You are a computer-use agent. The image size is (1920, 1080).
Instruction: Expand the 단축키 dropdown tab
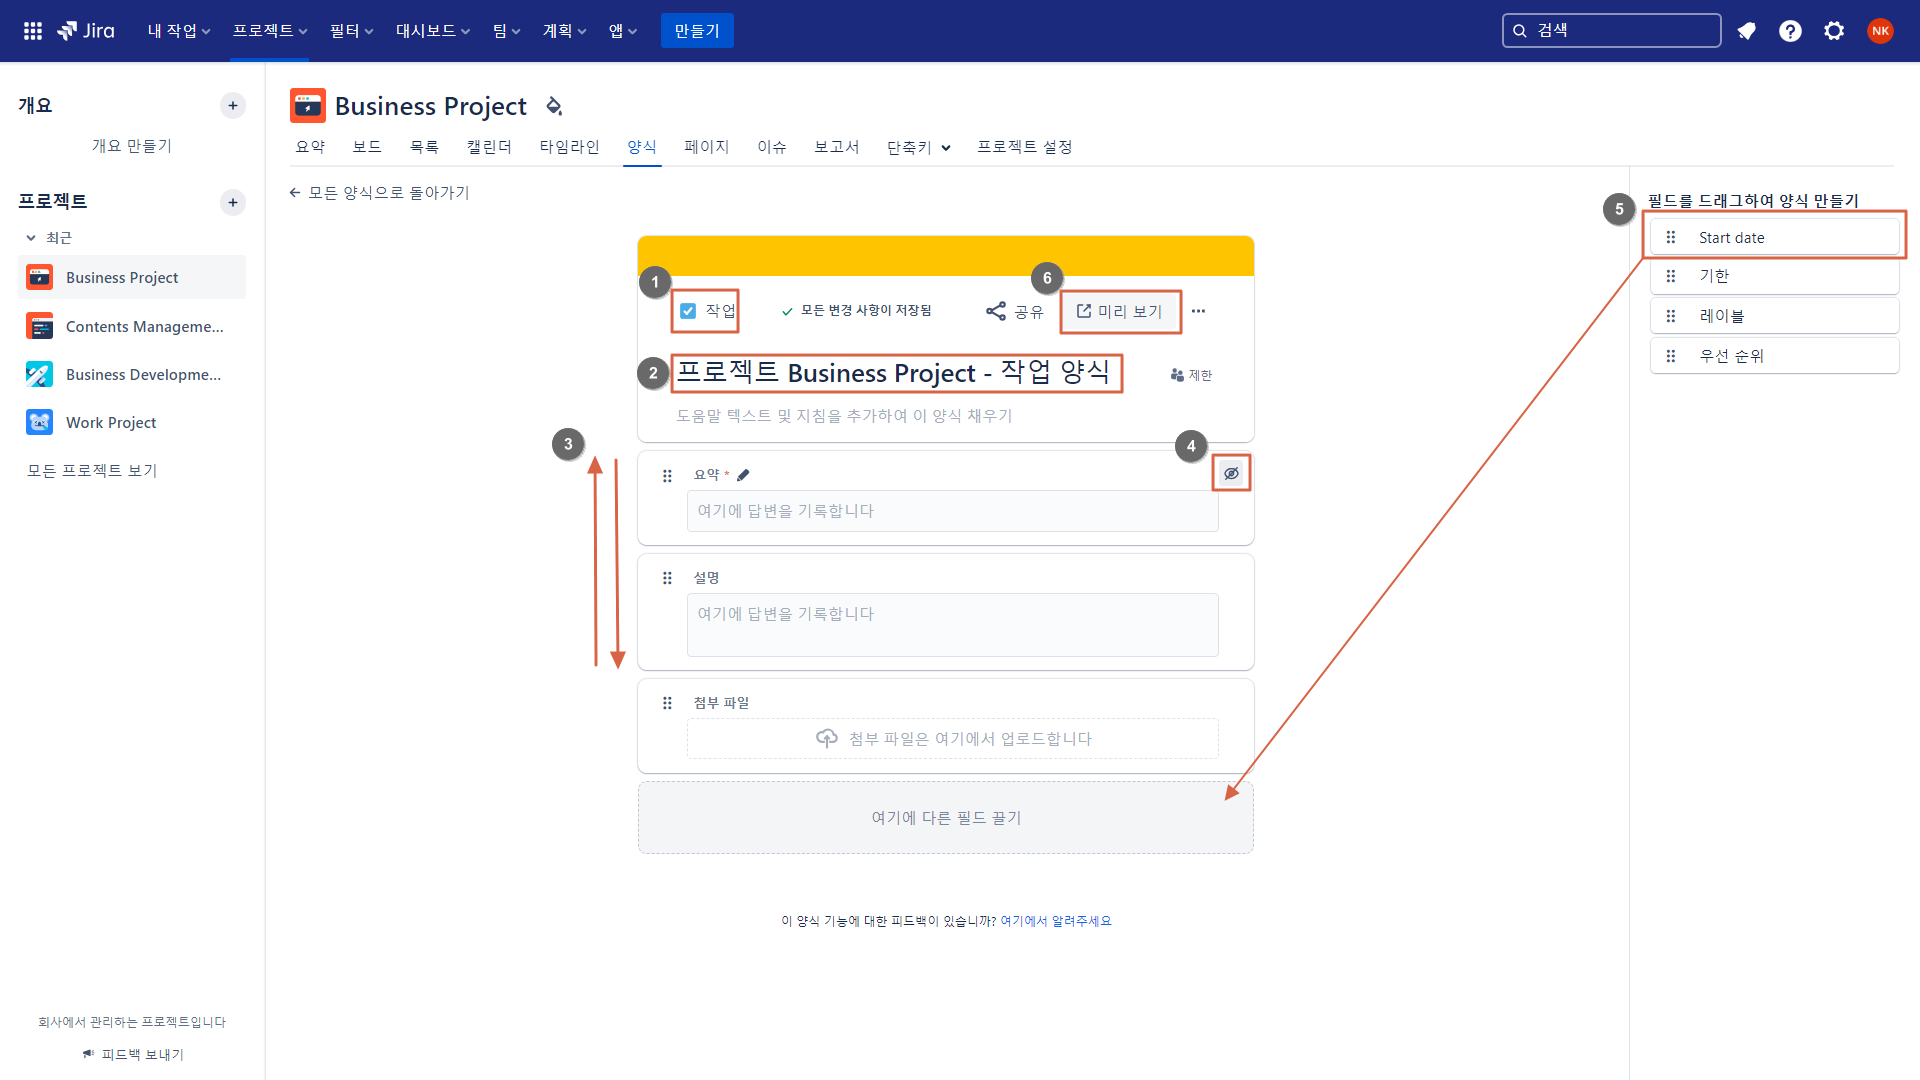tap(918, 147)
